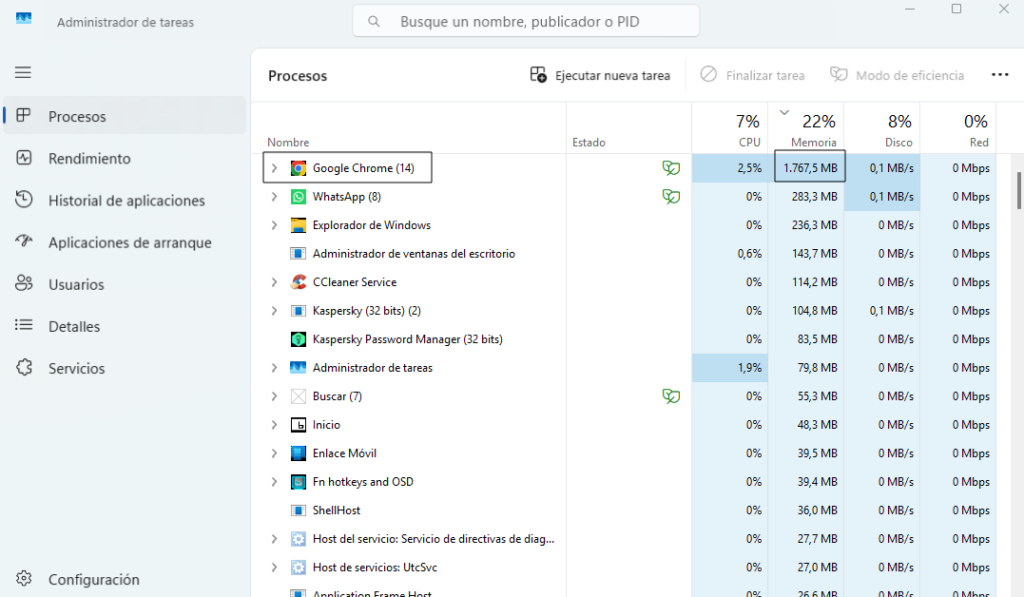Click the CCleaner Service icon

(x=298, y=282)
